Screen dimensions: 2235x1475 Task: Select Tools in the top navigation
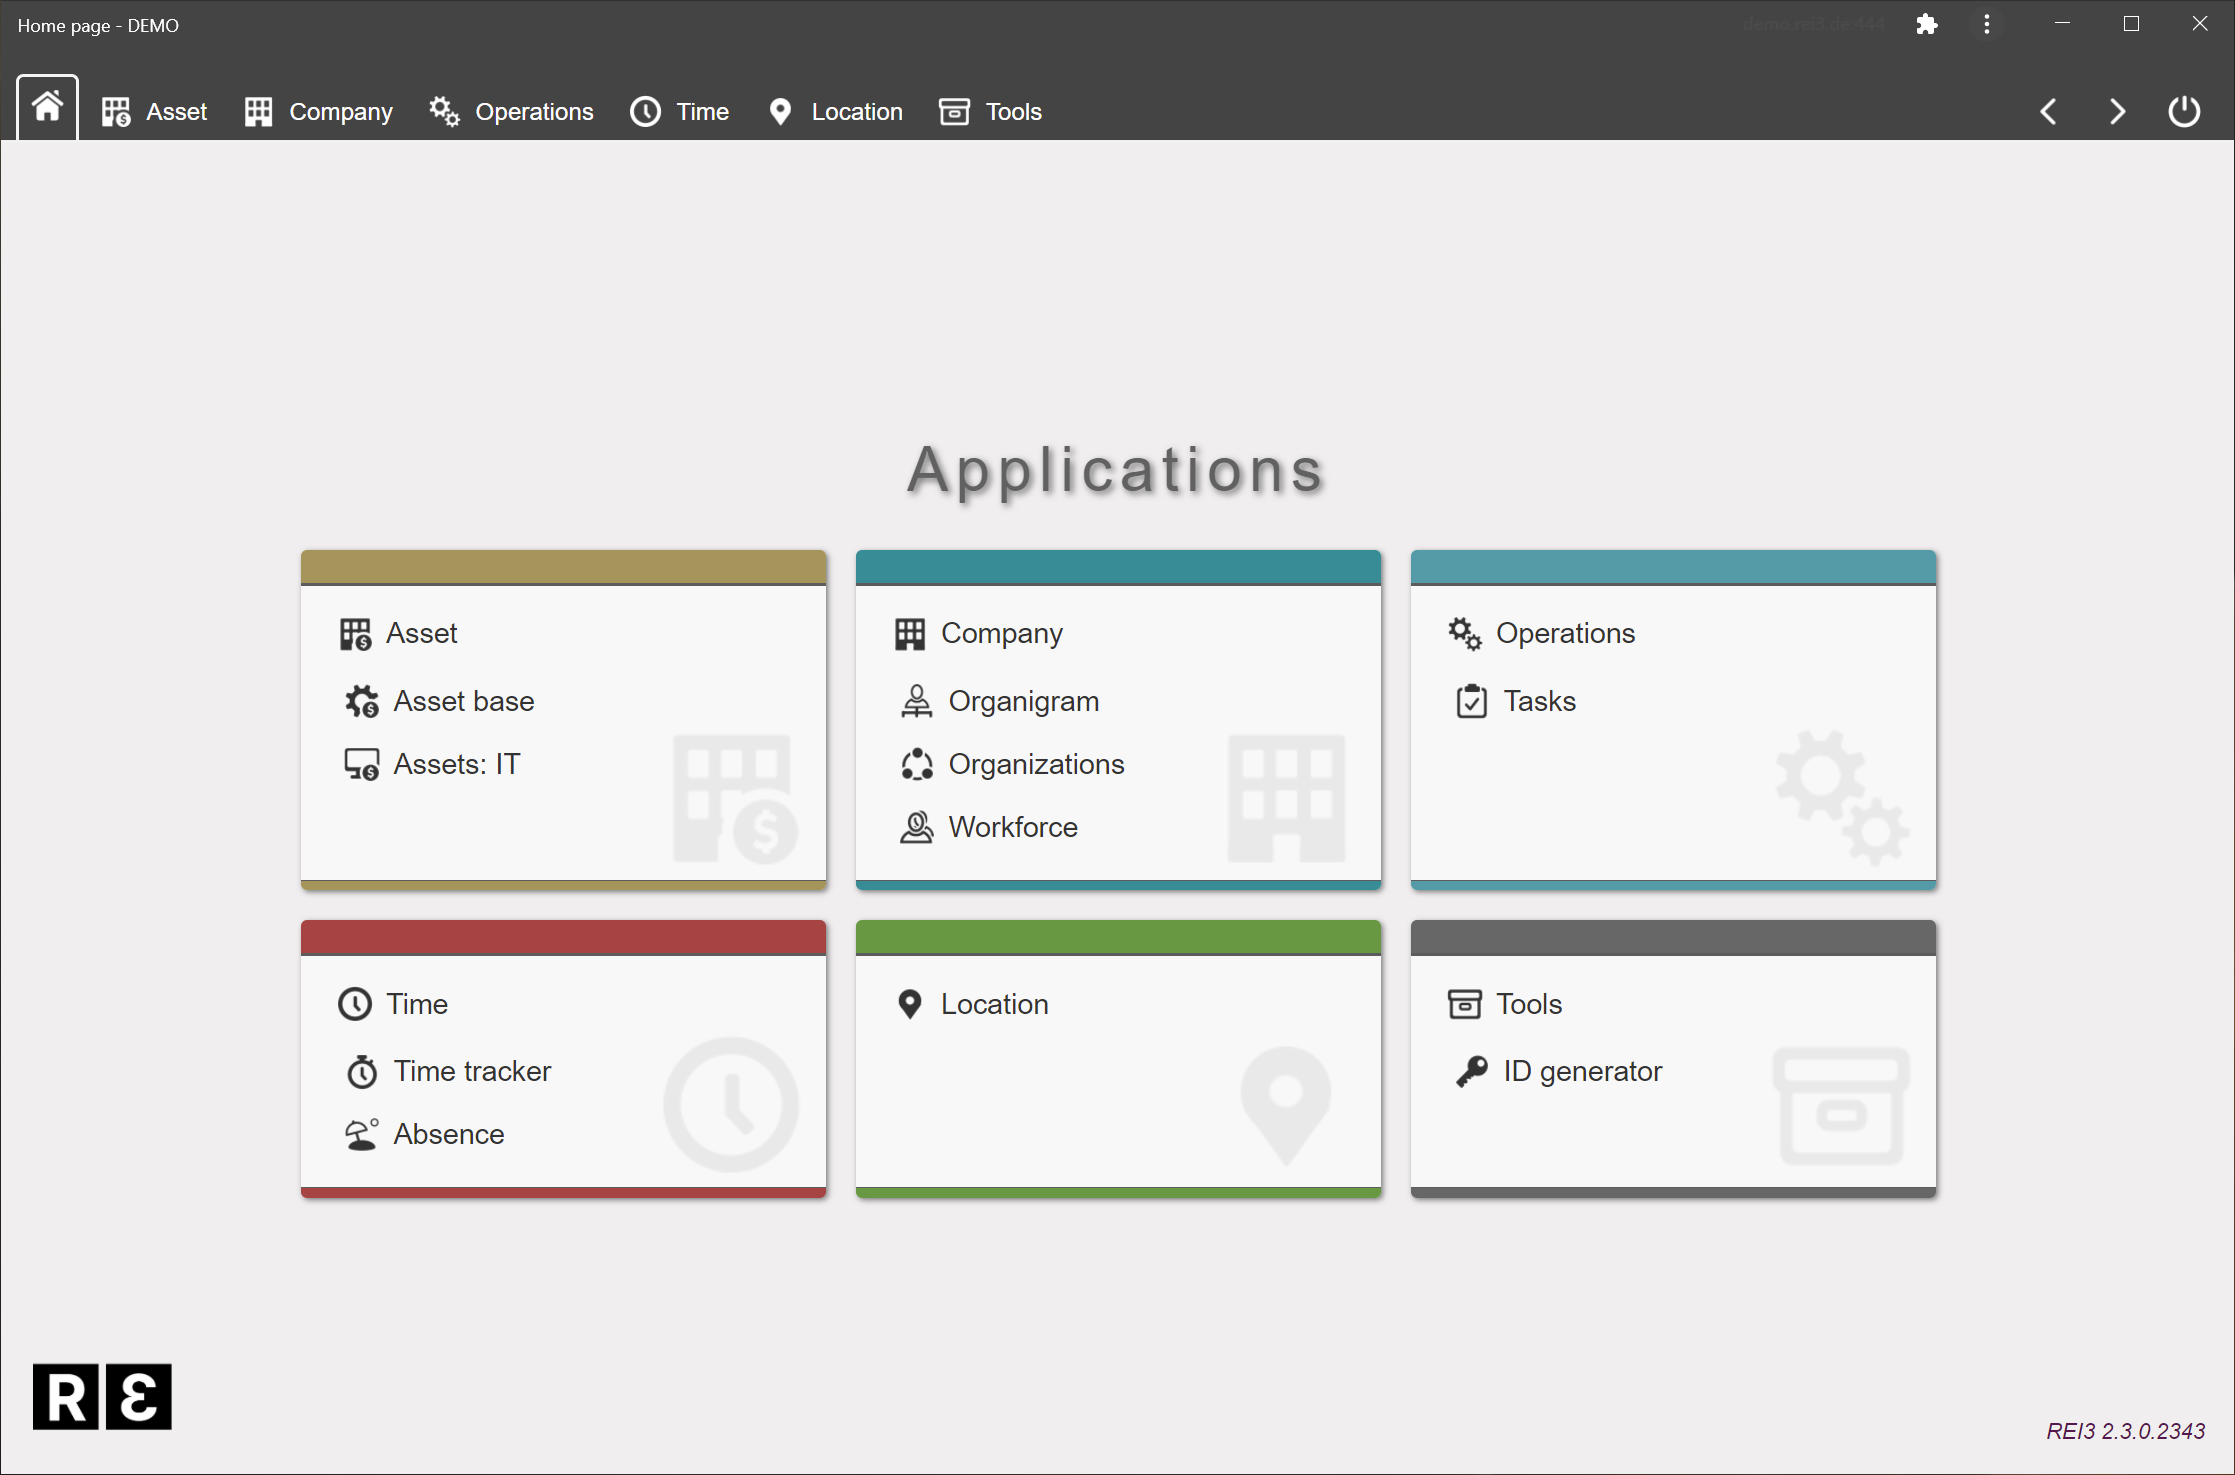(991, 112)
